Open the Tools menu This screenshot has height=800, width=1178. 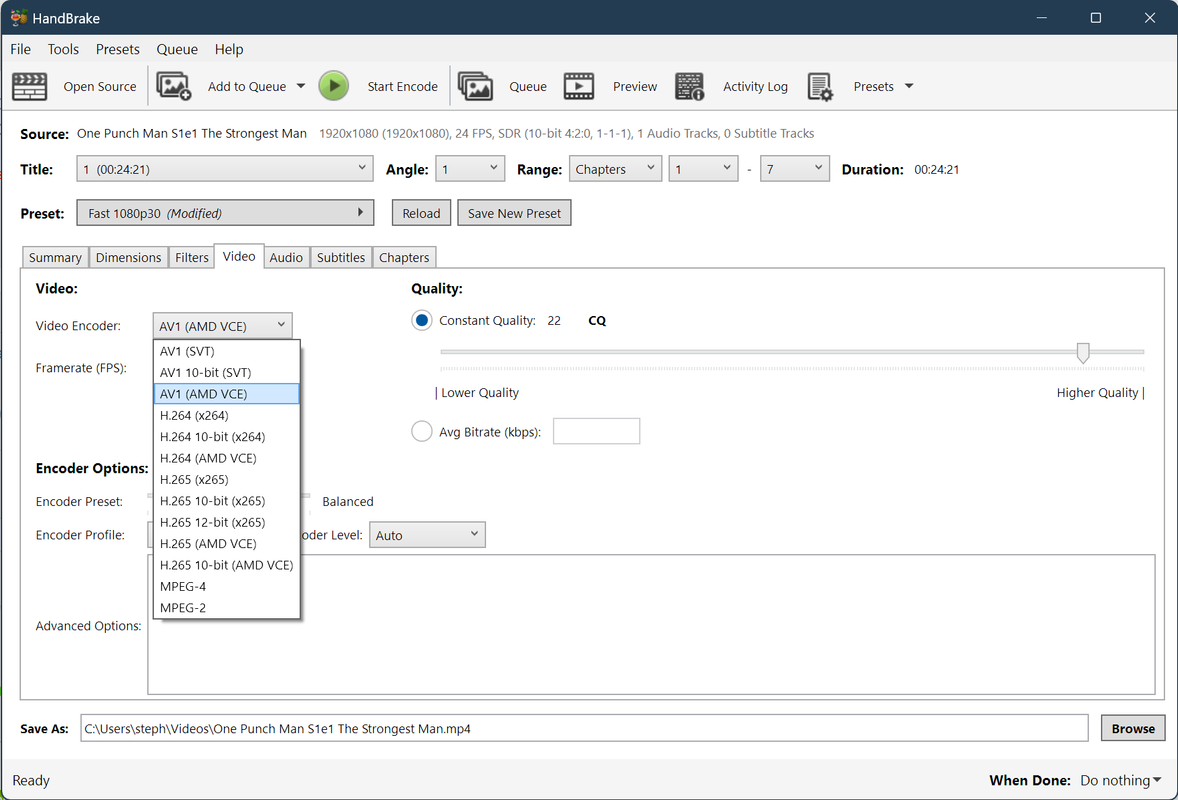click(63, 49)
